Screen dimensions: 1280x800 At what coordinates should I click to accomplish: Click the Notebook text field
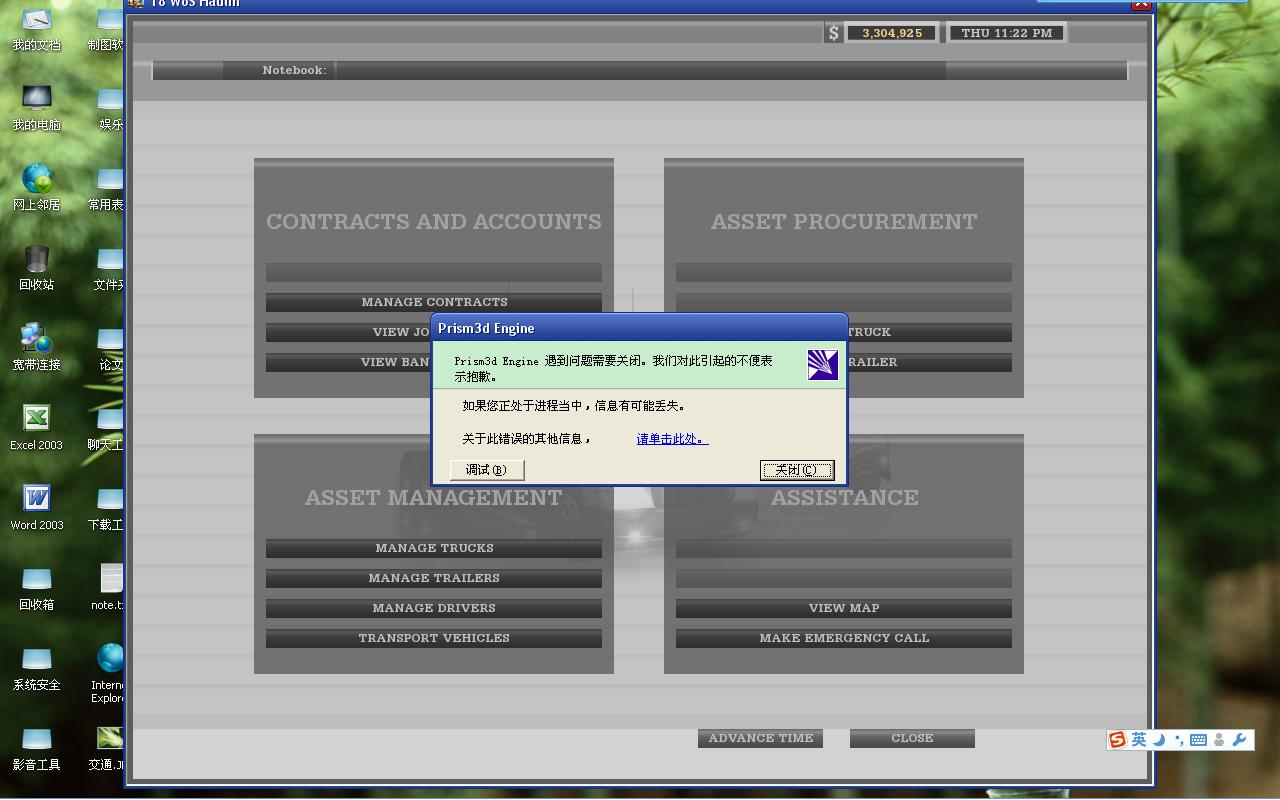pos(640,70)
